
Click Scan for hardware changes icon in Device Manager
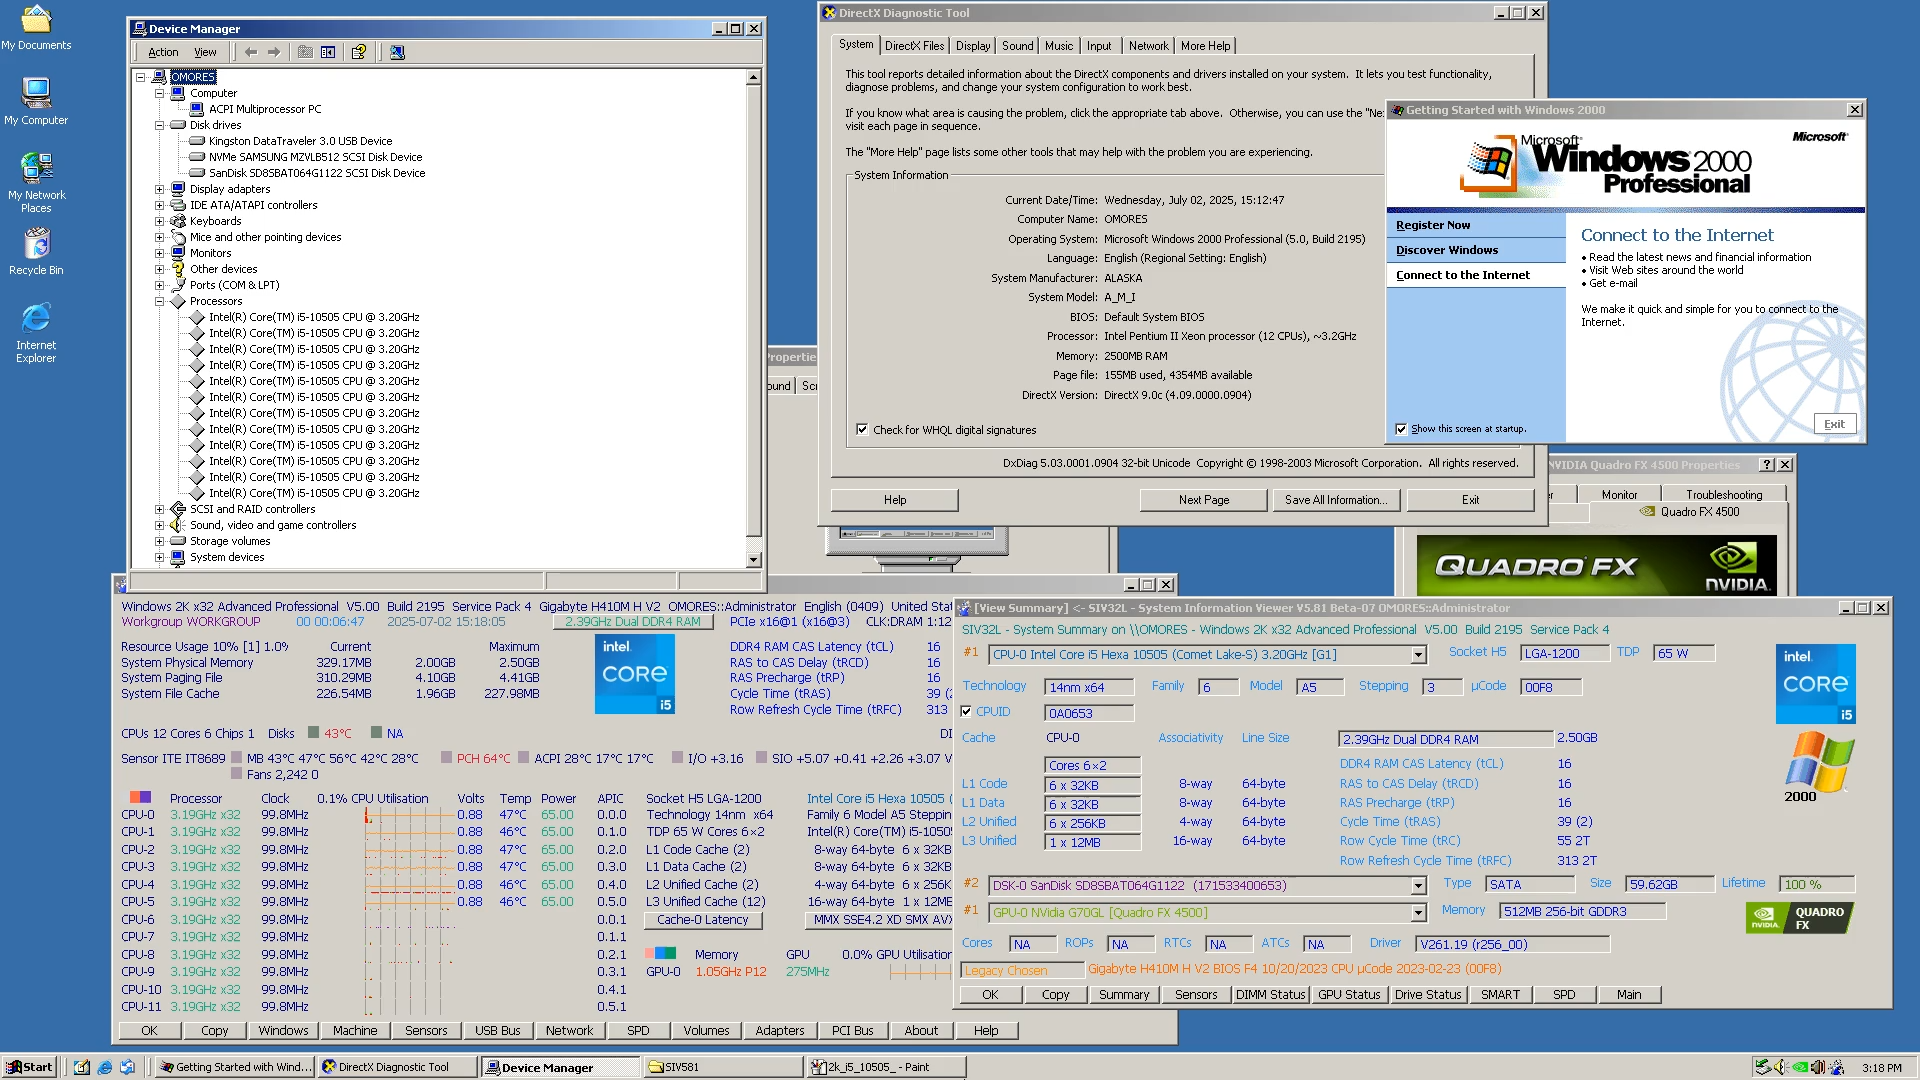(397, 52)
